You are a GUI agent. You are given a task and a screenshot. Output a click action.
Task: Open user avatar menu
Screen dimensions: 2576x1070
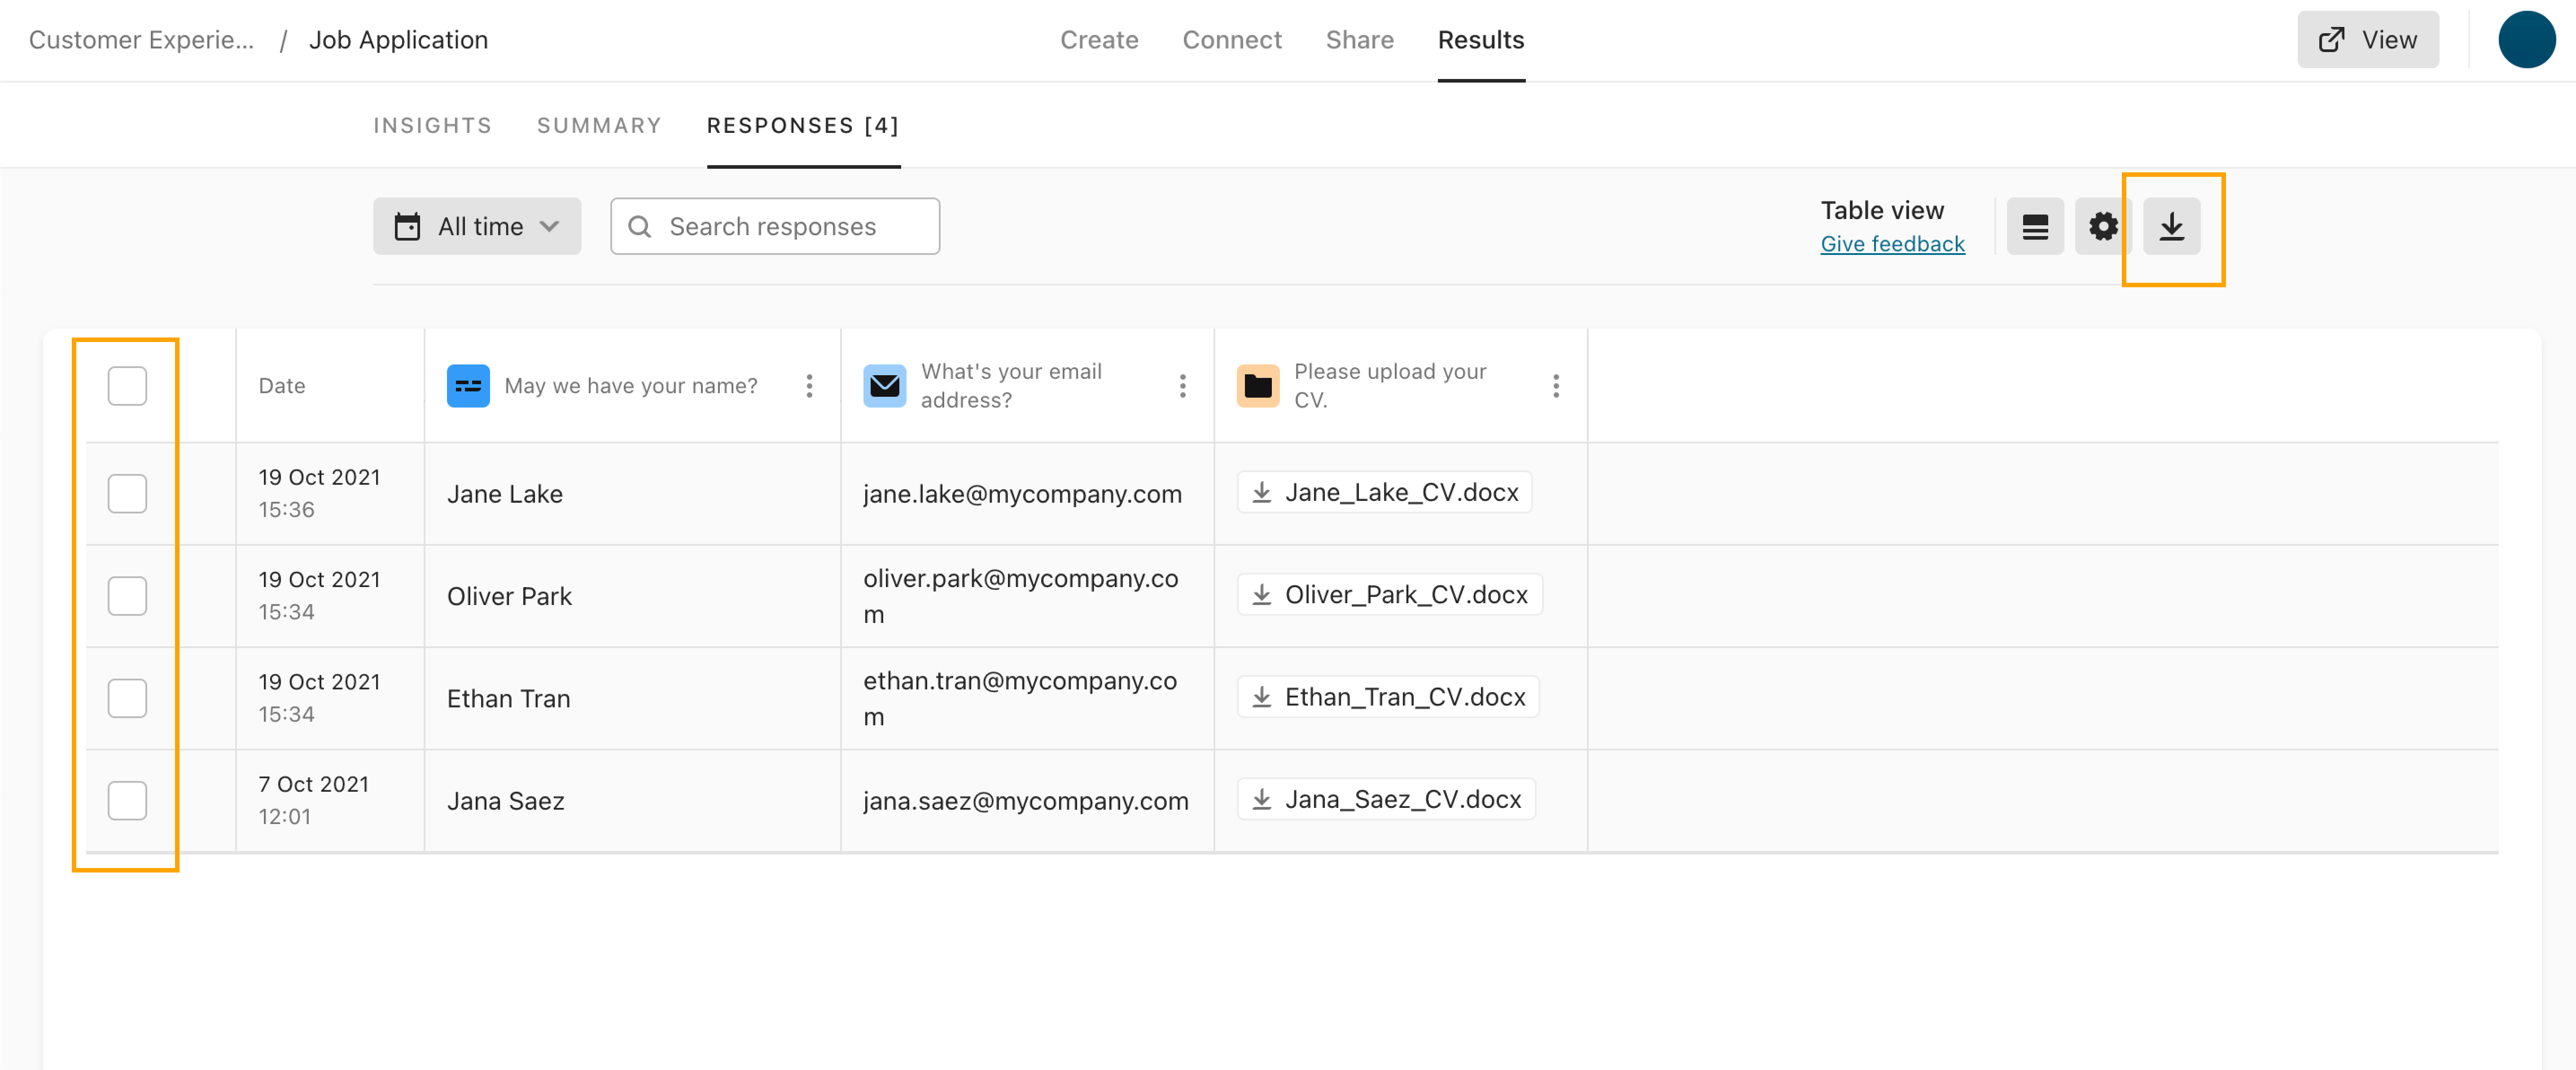point(2526,40)
